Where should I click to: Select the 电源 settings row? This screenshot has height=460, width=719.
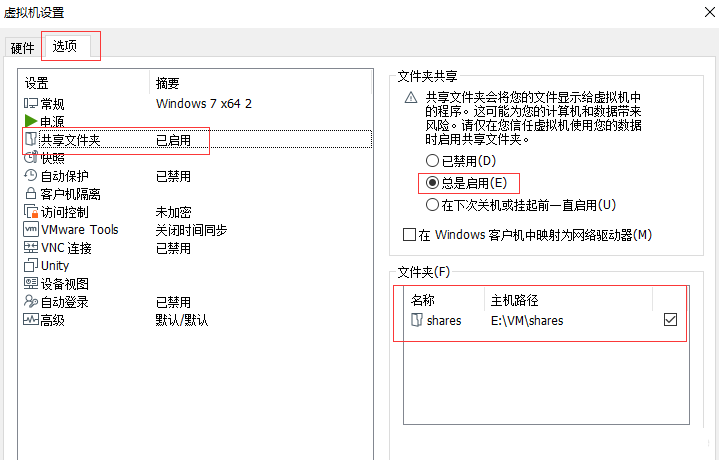pos(196,122)
